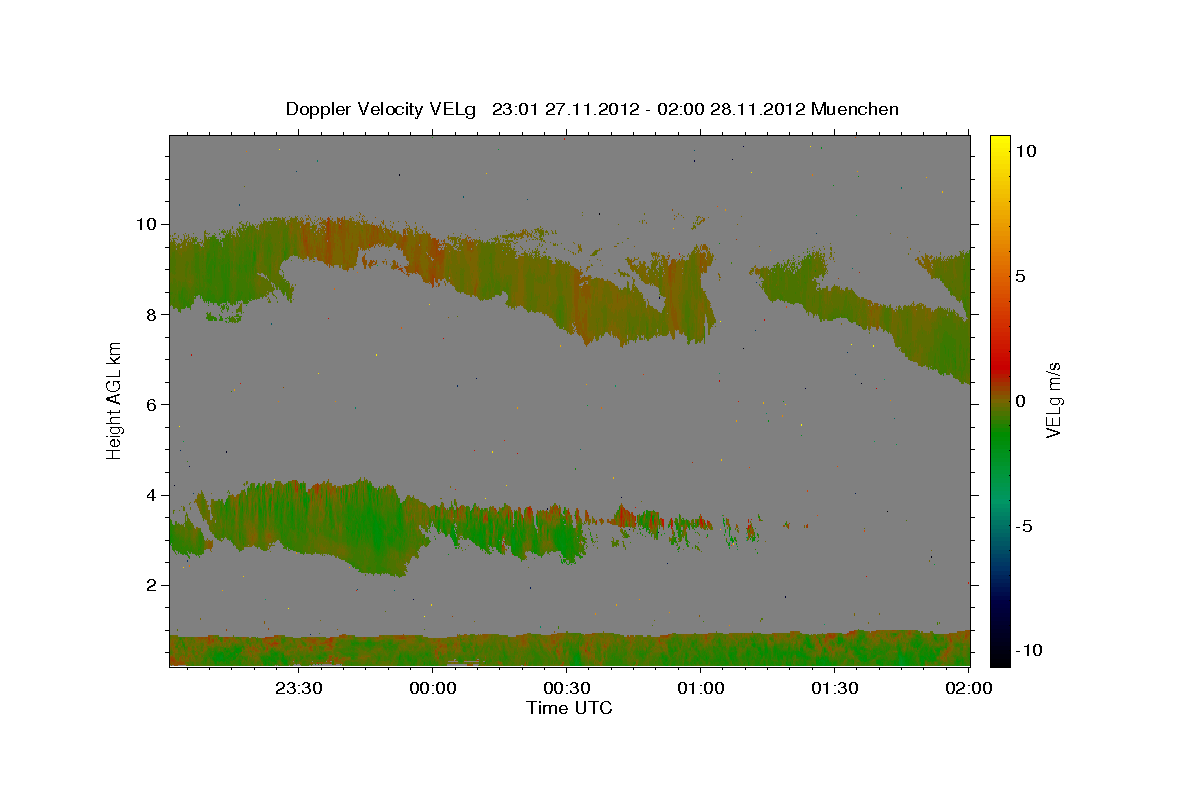Click the '5' colorbar tick label
The height and width of the screenshot is (800, 1200).
(x=1020, y=276)
